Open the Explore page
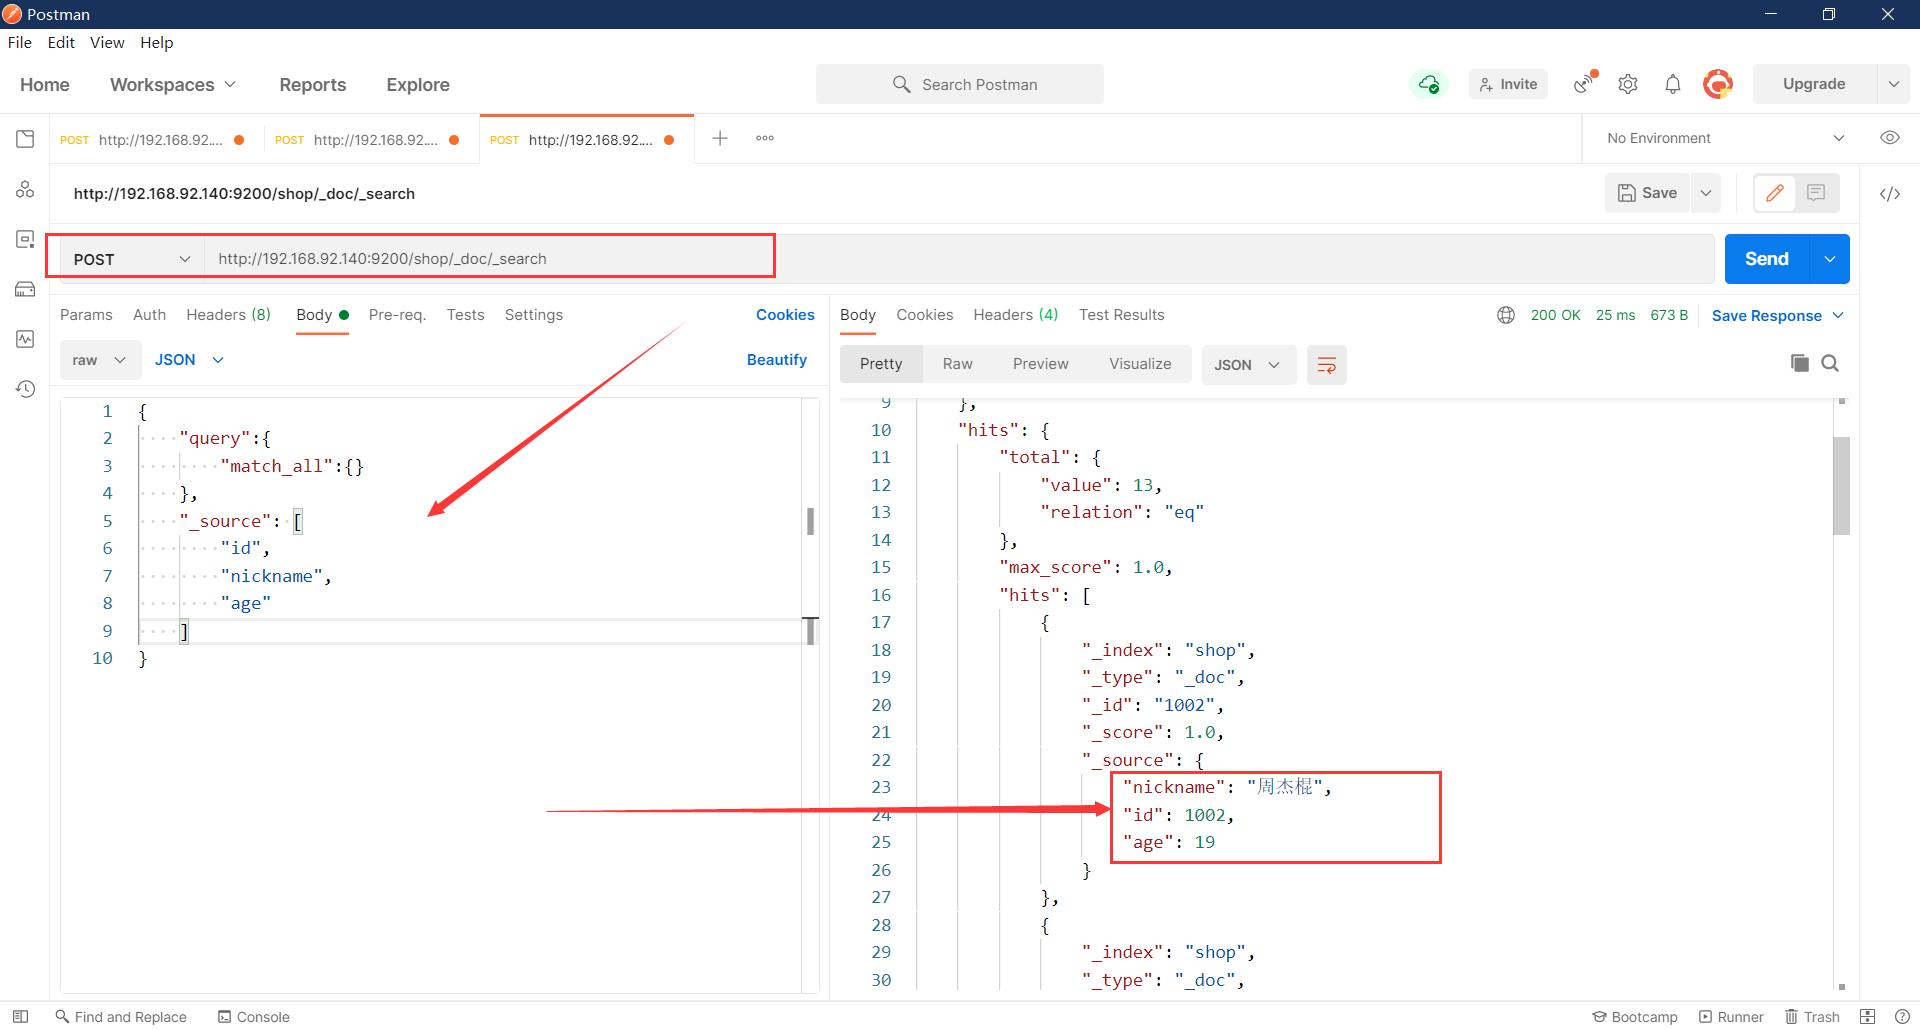1920x1030 pixels. (418, 85)
